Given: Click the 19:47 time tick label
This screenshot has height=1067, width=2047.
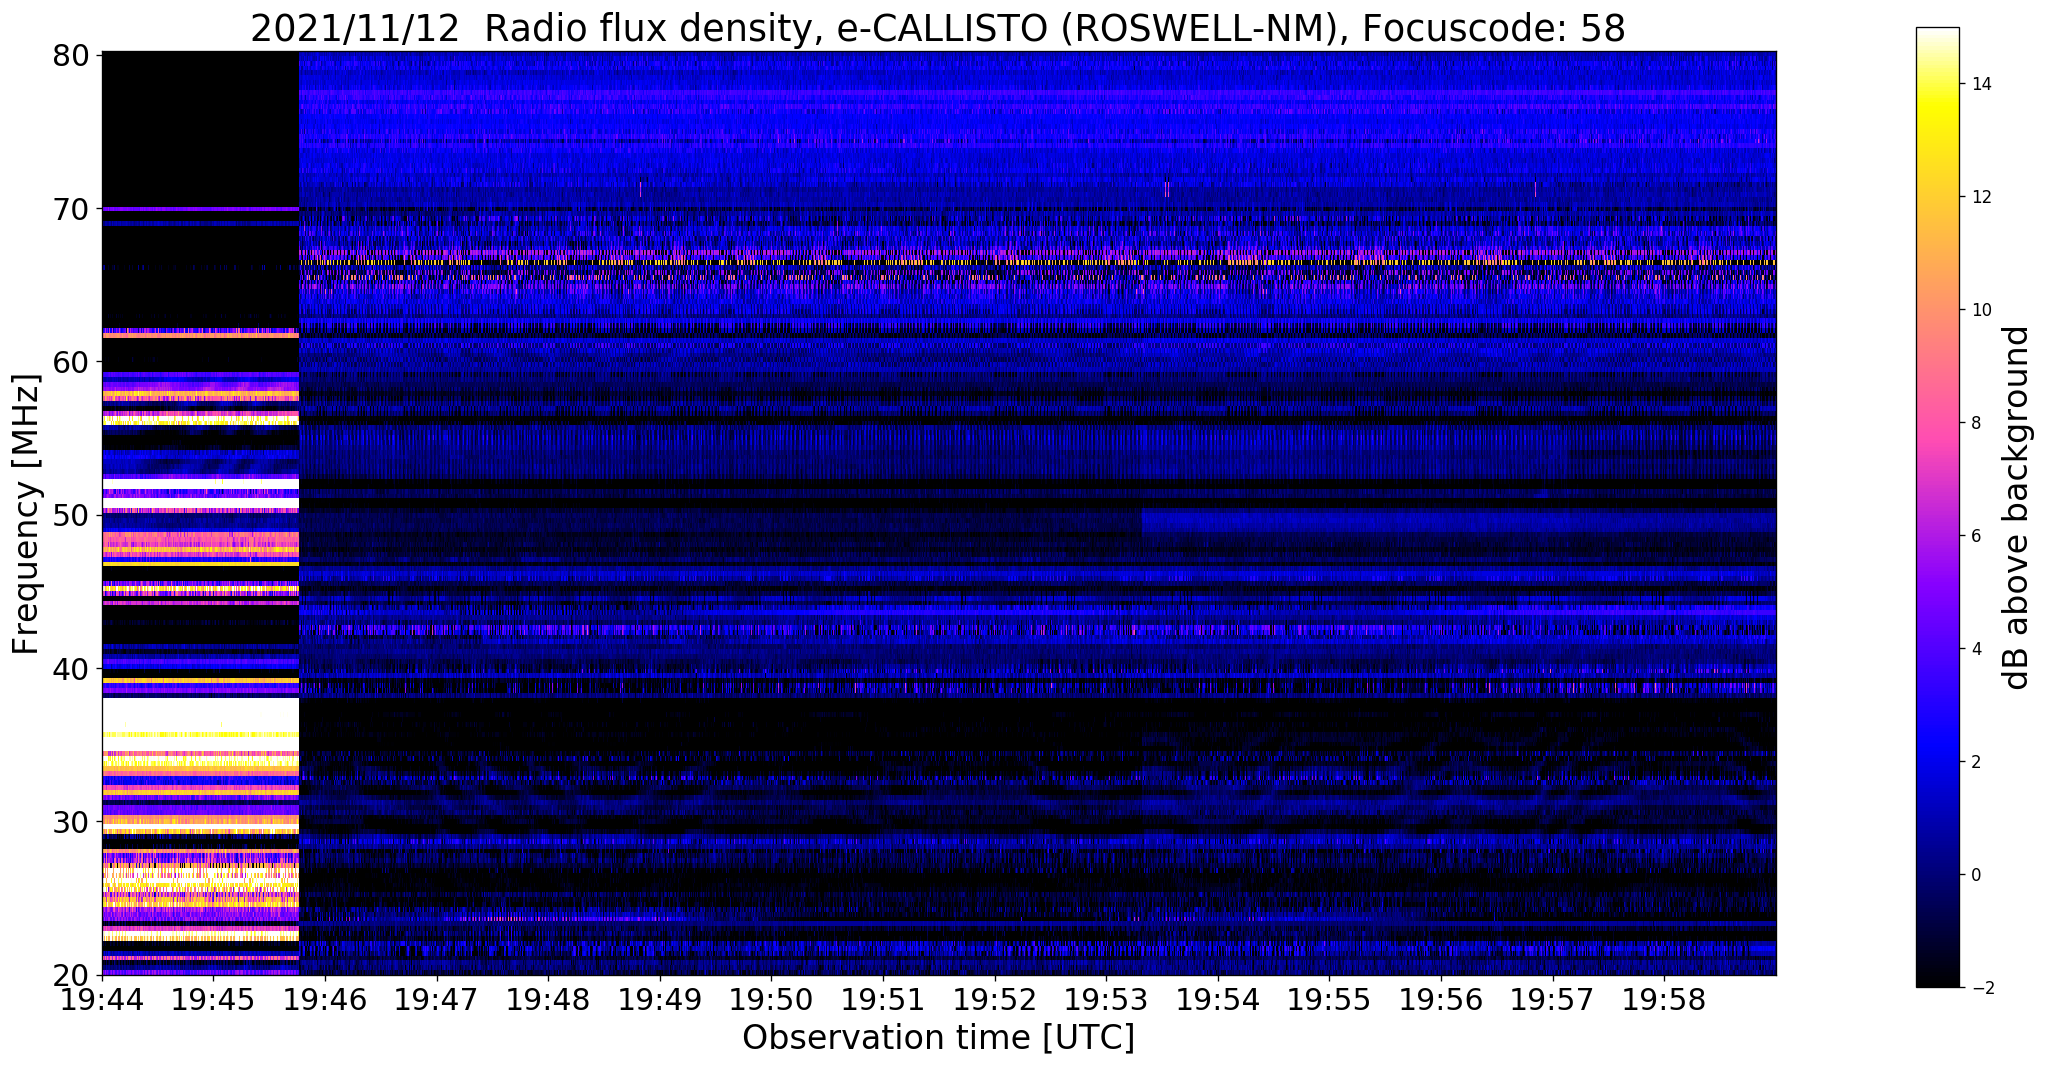Looking at the screenshot, I should (436, 1000).
